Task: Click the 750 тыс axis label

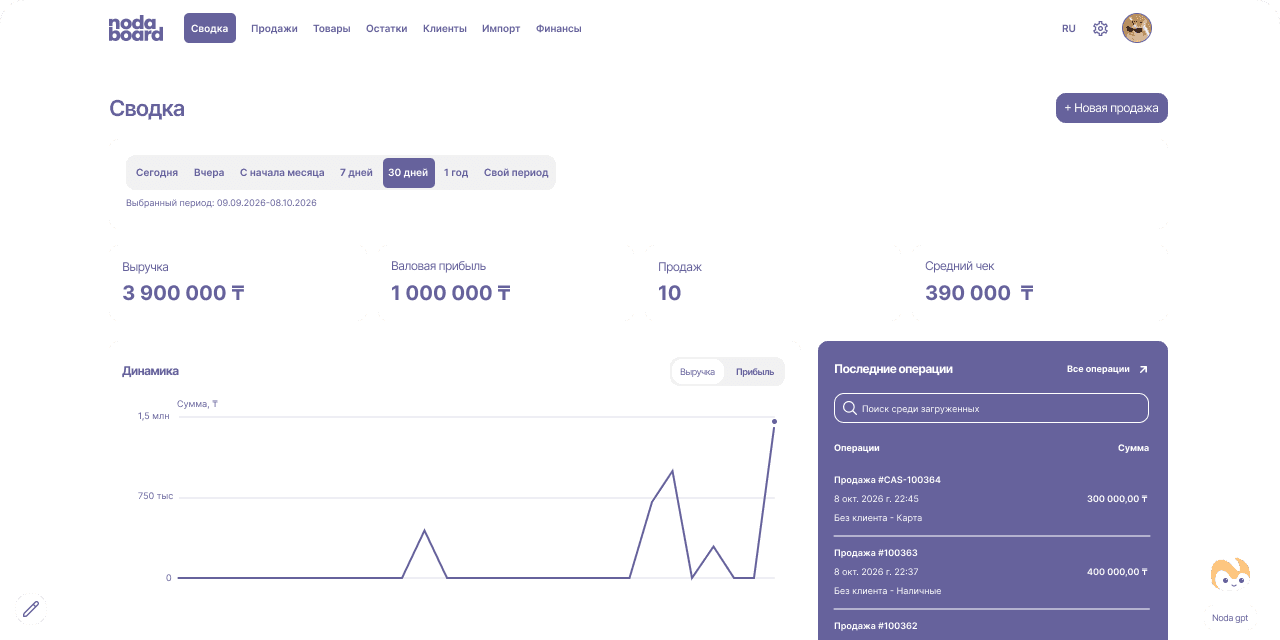Action: tap(155, 496)
